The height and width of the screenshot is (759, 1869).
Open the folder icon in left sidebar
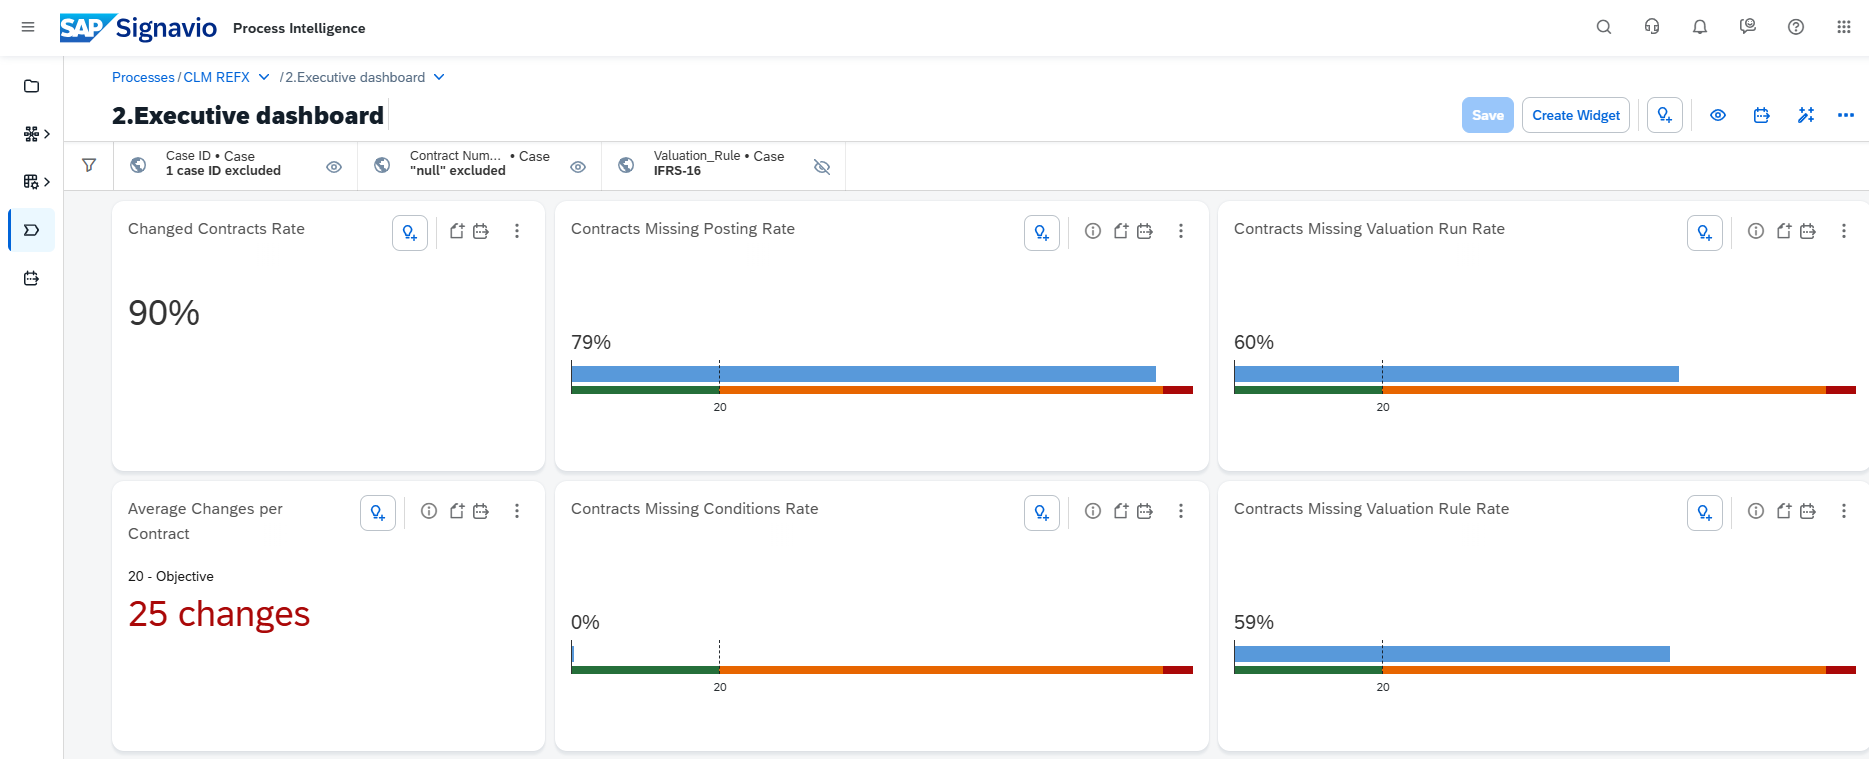coord(31,86)
